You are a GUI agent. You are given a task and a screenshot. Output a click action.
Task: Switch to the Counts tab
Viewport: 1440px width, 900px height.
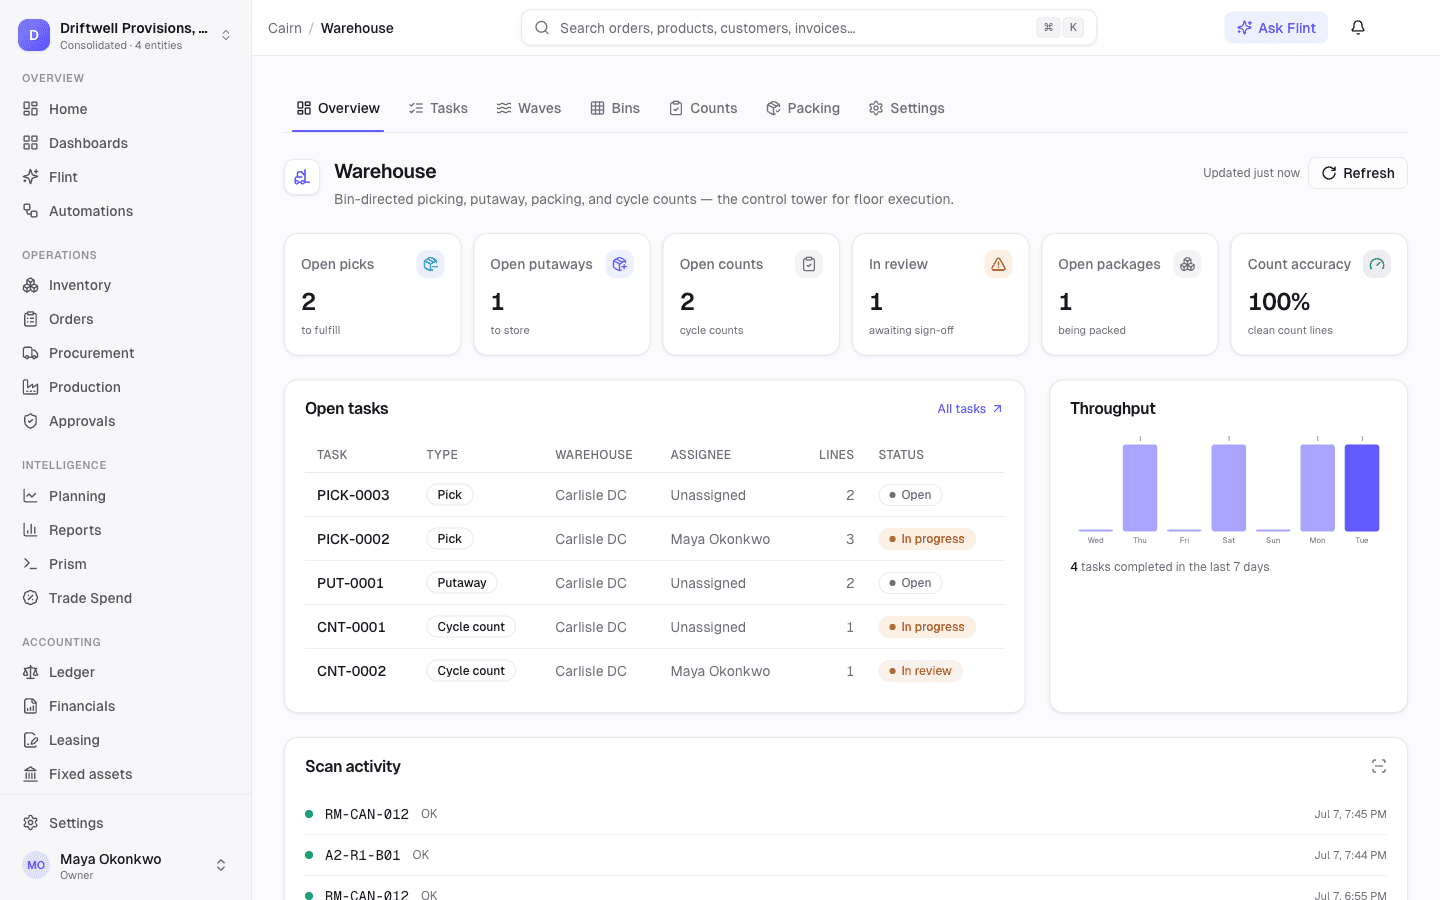pyautogui.click(x=703, y=108)
